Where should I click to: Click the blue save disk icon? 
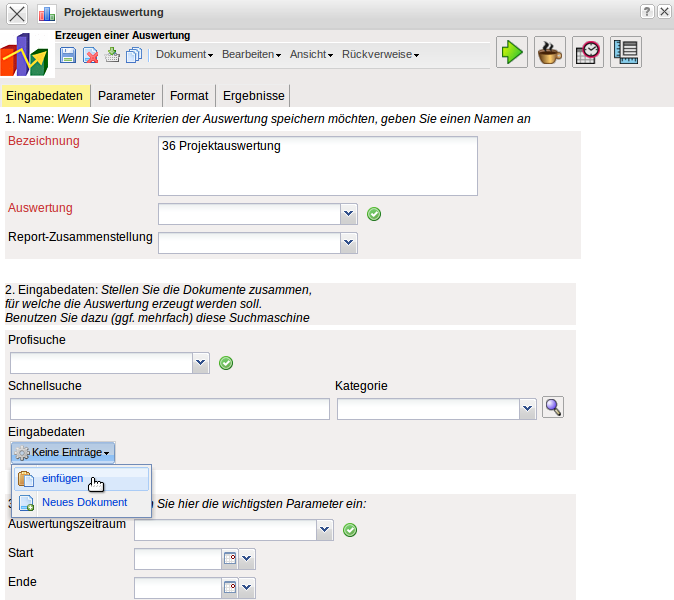pyautogui.click(x=68, y=54)
